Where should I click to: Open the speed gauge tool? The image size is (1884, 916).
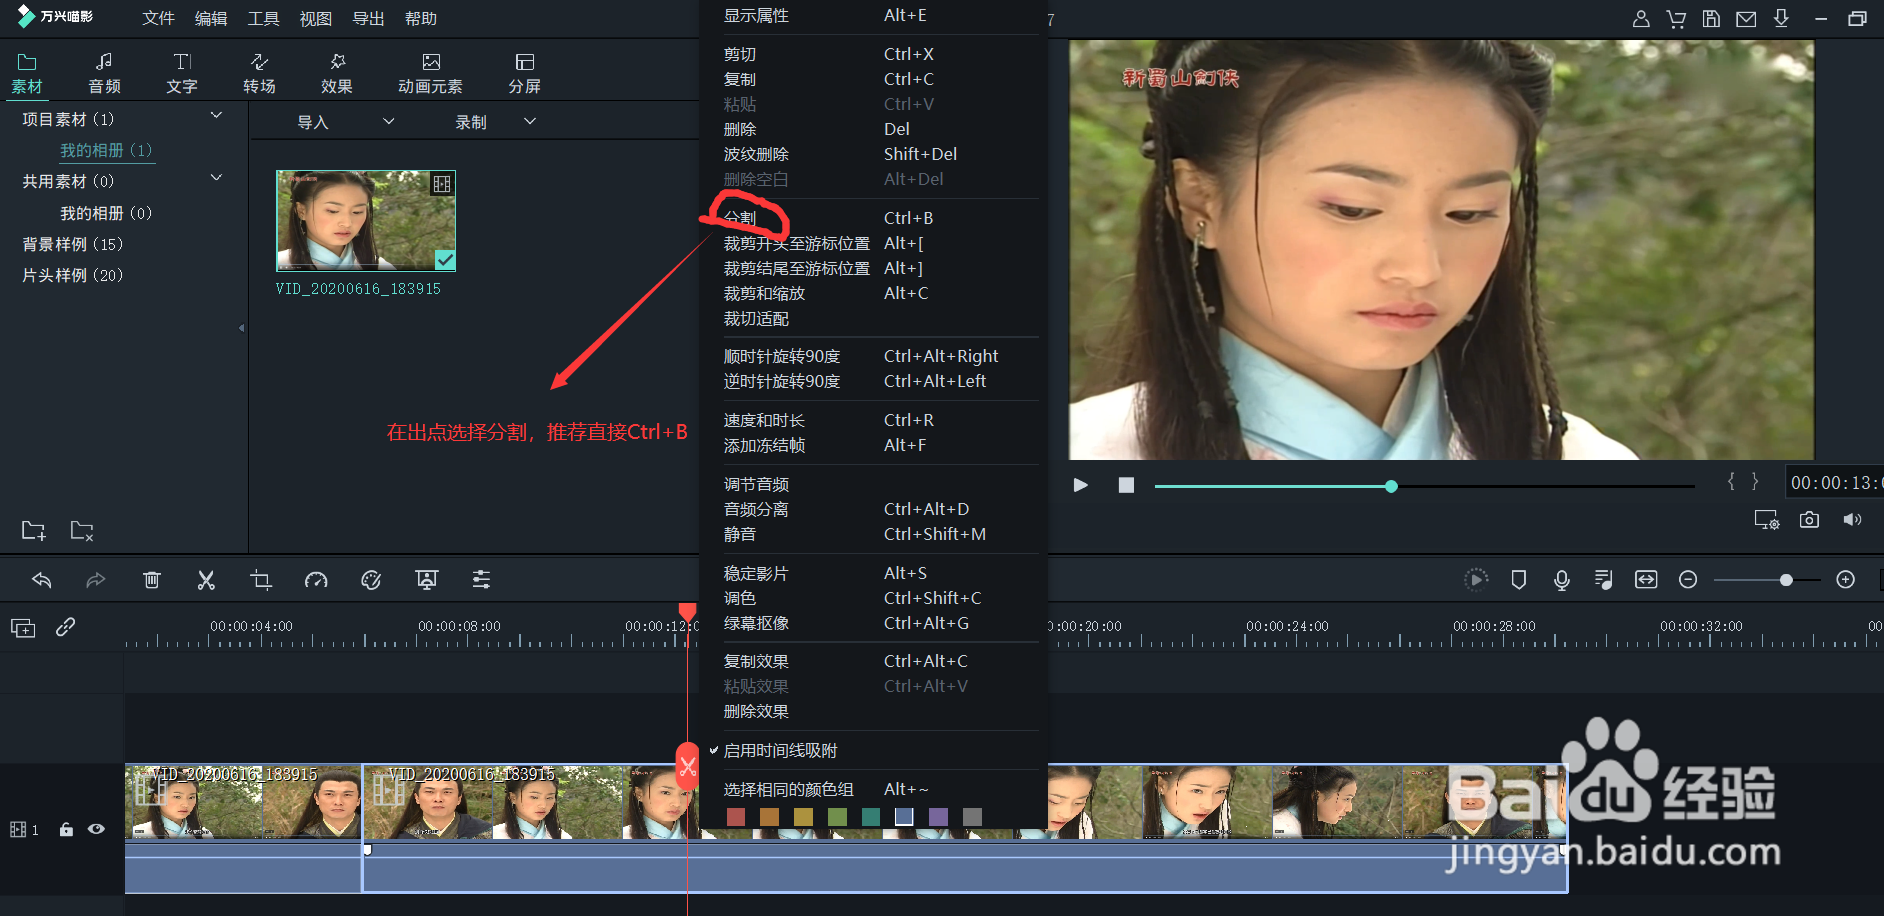(316, 580)
